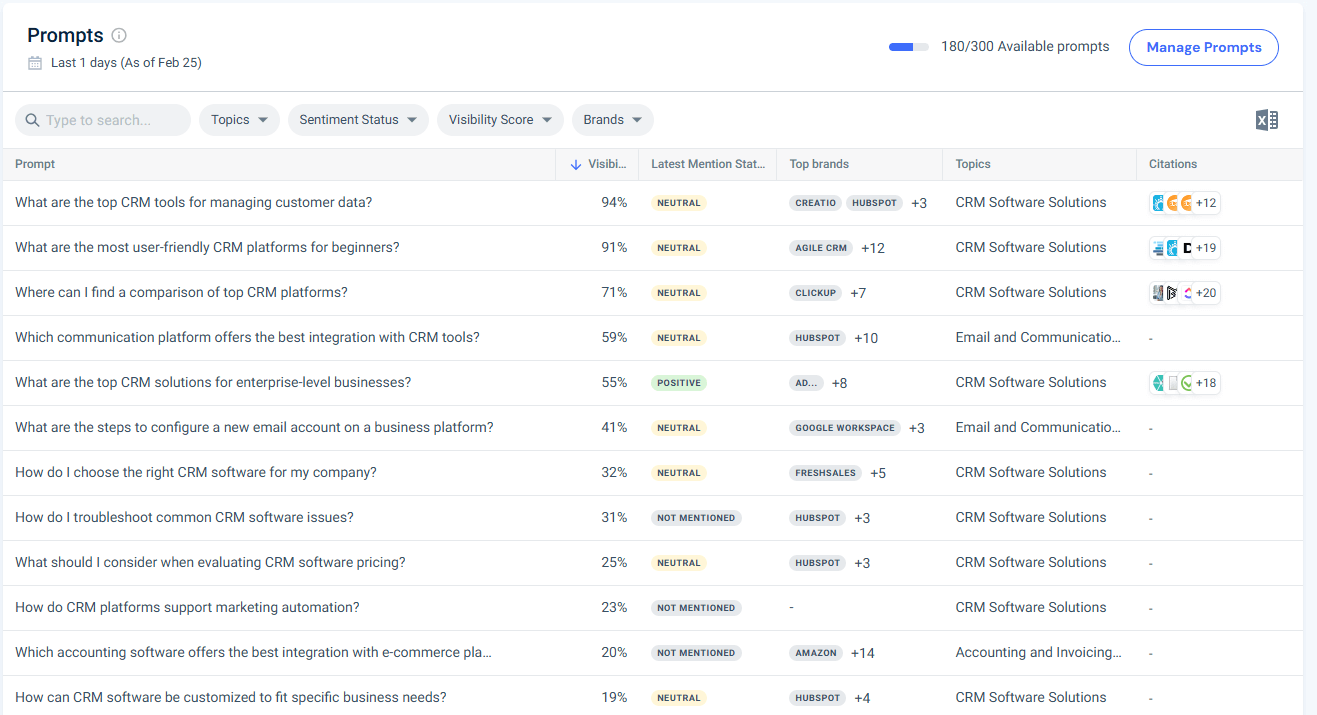Click the 55% visibility score

614,383
